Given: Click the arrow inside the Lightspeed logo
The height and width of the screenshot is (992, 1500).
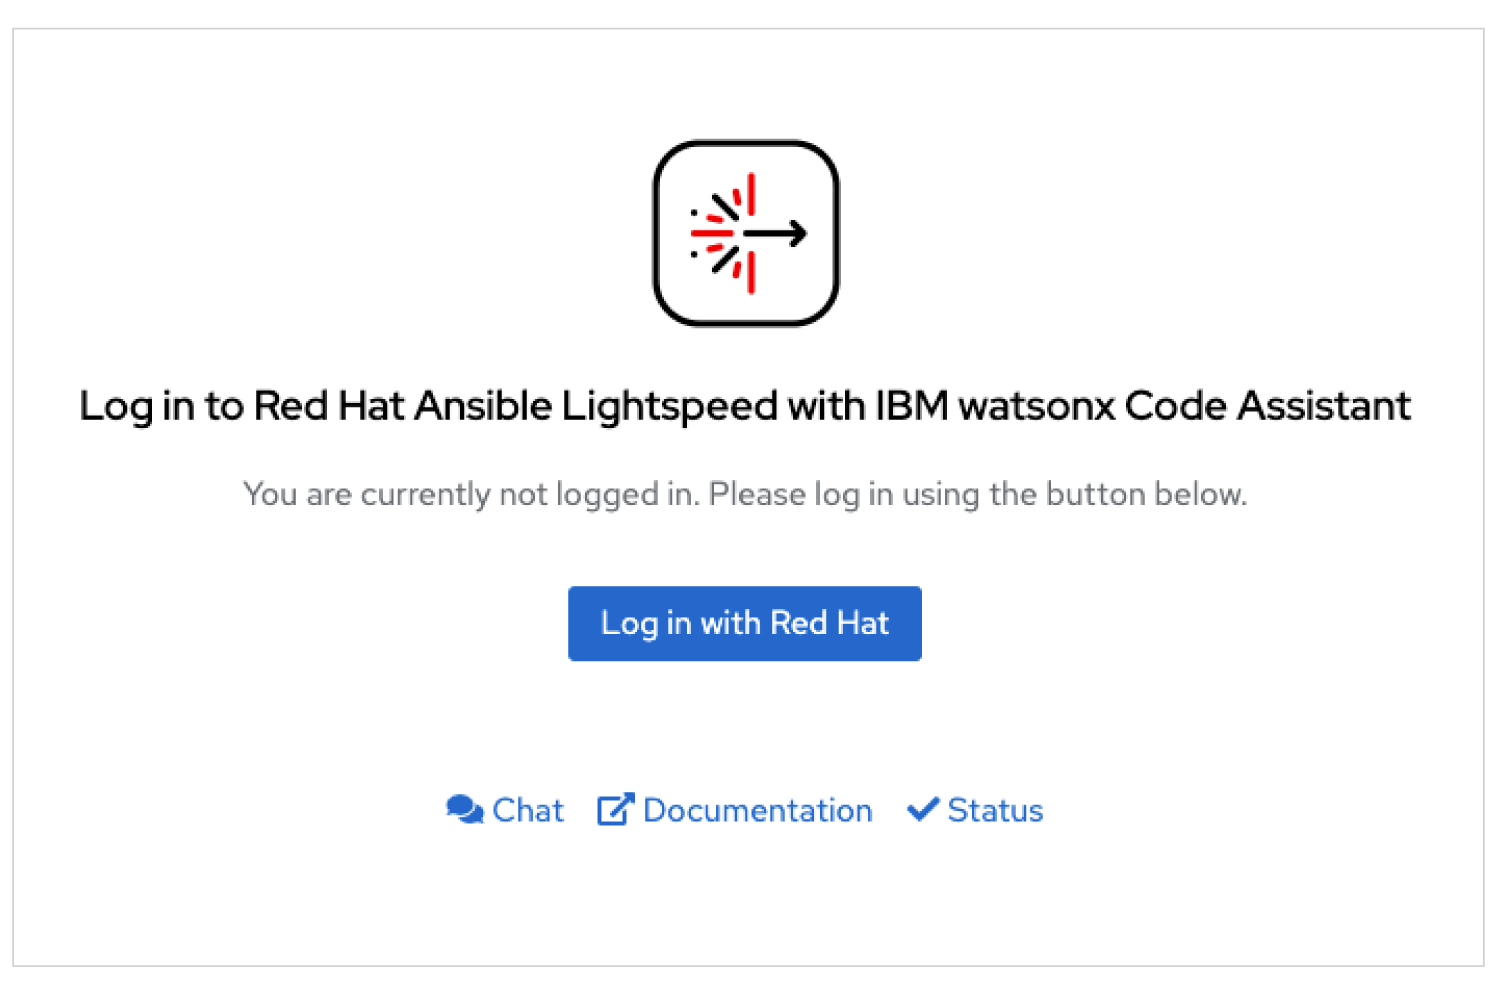Looking at the screenshot, I should (x=775, y=232).
